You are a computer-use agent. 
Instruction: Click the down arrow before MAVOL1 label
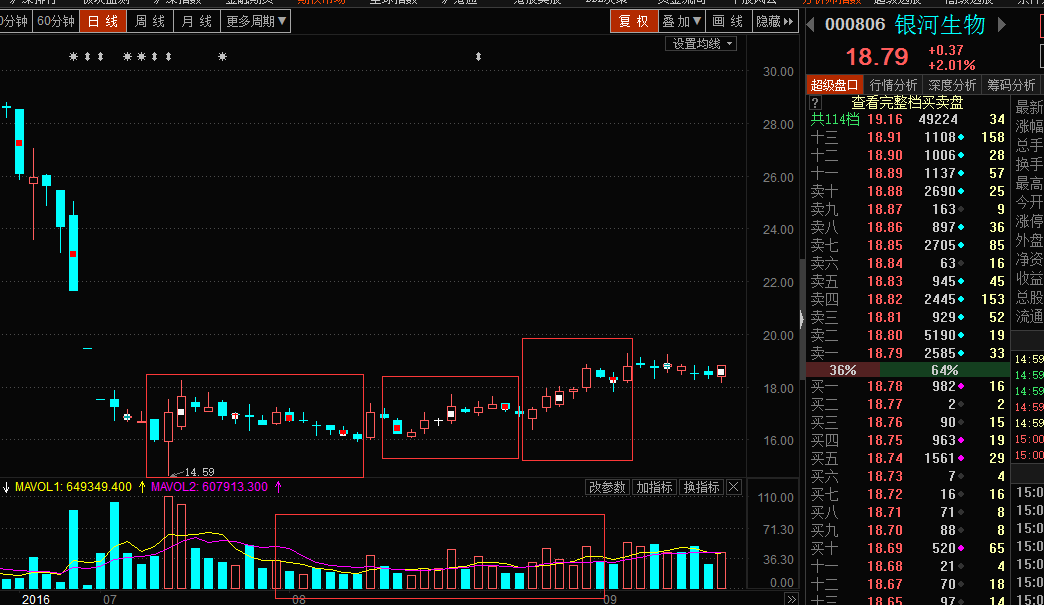[6, 487]
